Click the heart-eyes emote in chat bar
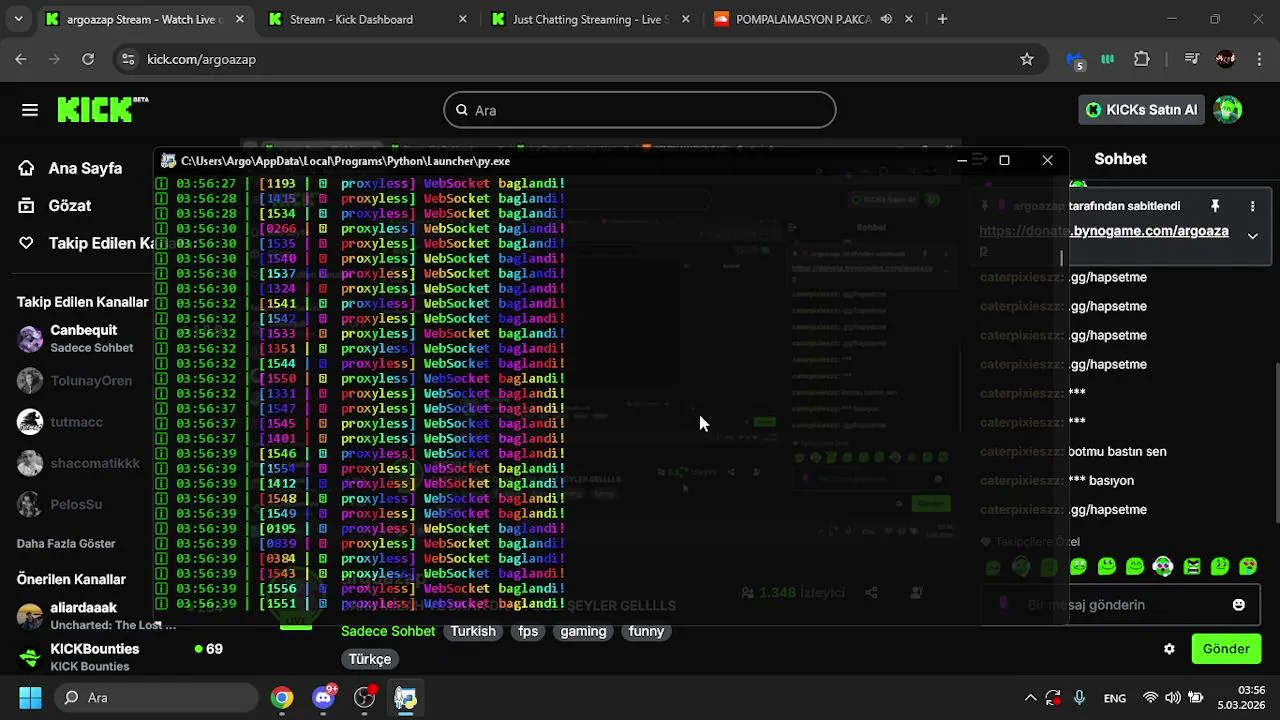Screen dimensions: 1280x720 1248,566
